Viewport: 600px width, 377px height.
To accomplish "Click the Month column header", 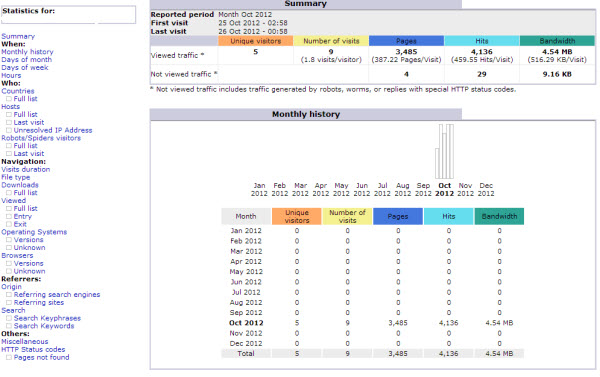I will 246,216.
